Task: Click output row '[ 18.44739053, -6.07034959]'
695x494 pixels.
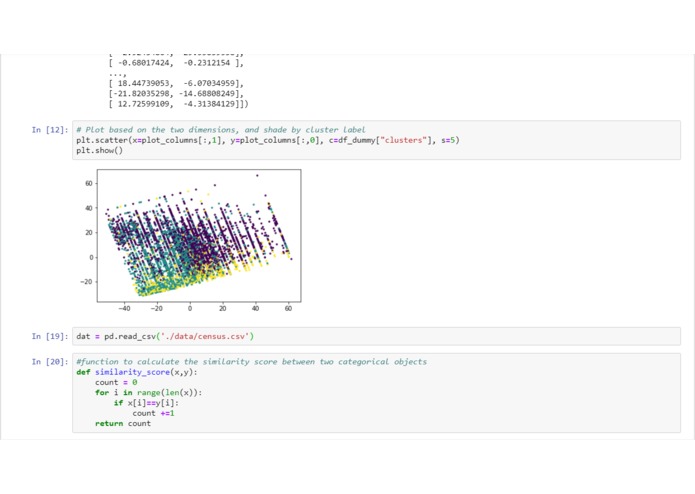Action: click(x=176, y=83)
